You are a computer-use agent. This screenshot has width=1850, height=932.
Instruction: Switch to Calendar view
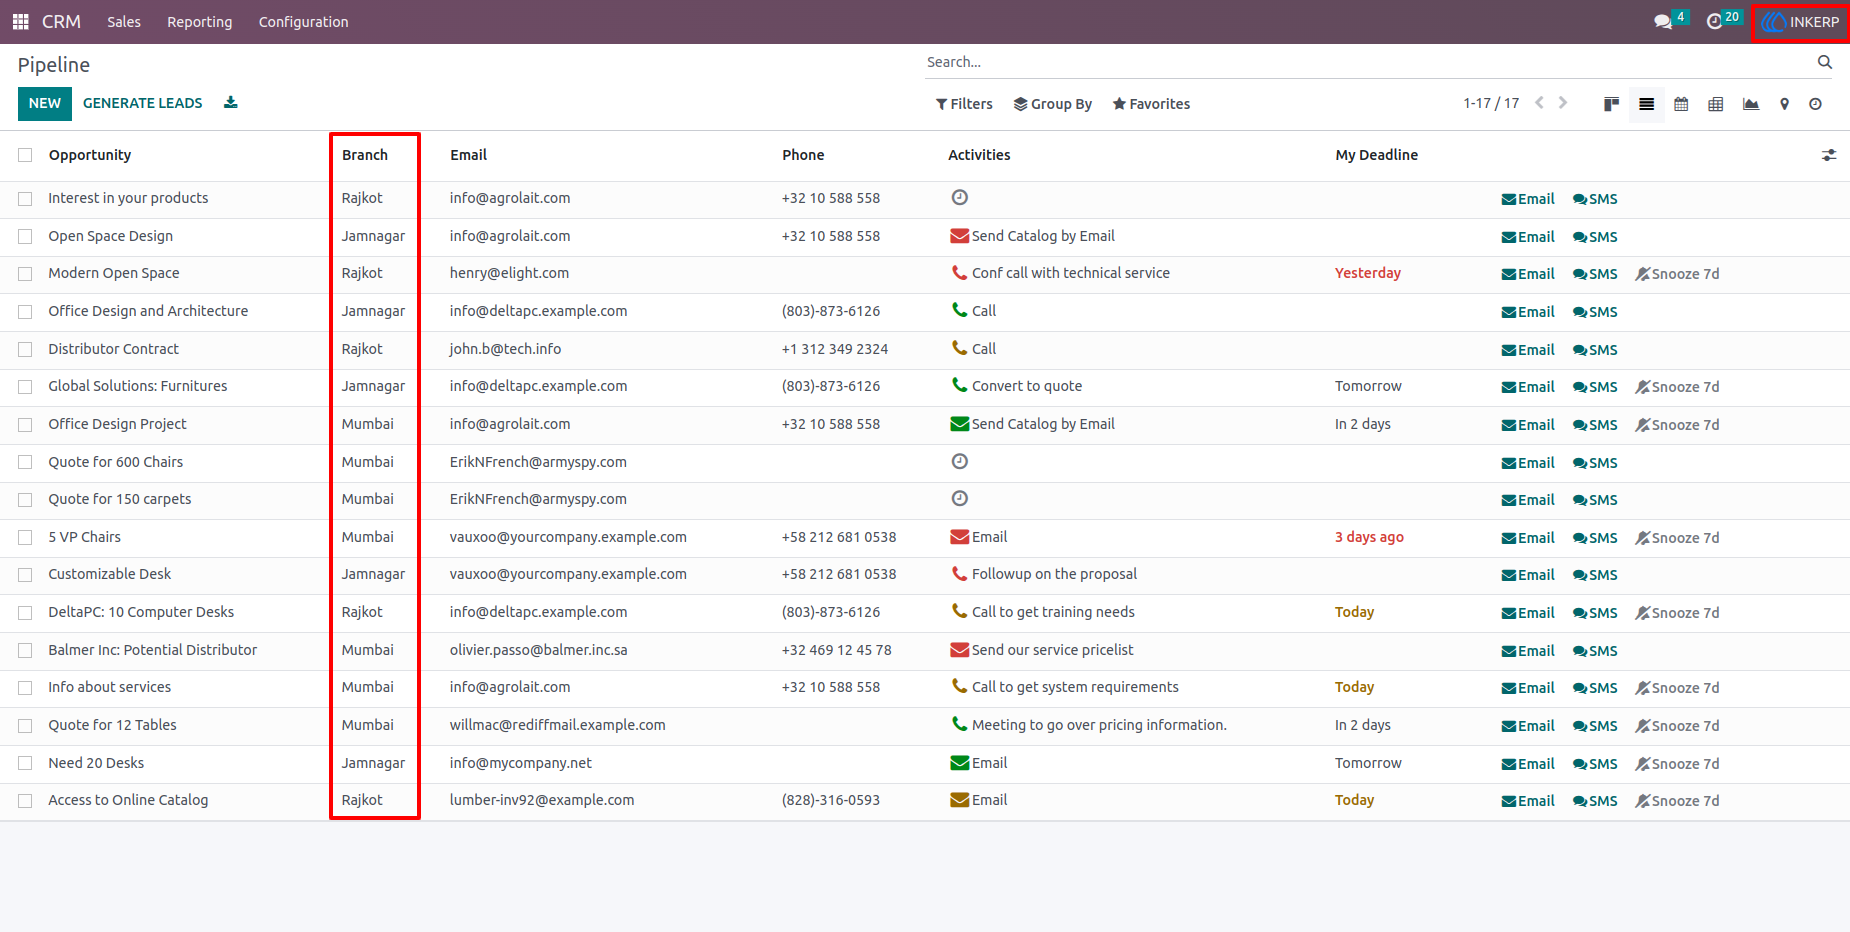click(x=1681, y=104)
